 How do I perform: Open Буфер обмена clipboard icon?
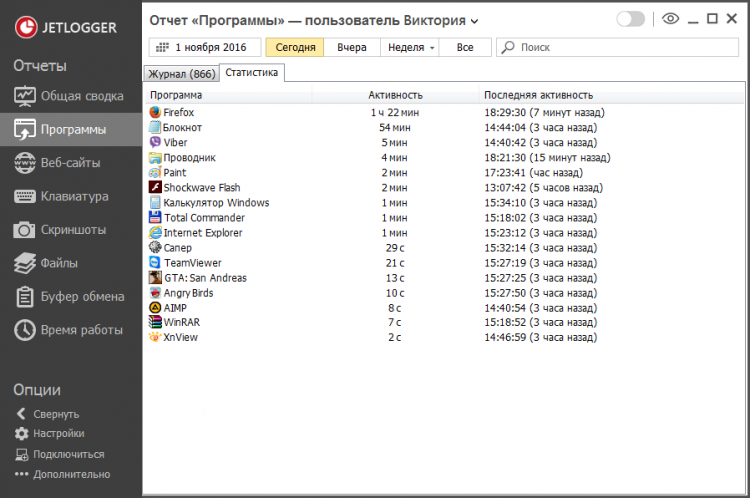click(x=24, y=297)
